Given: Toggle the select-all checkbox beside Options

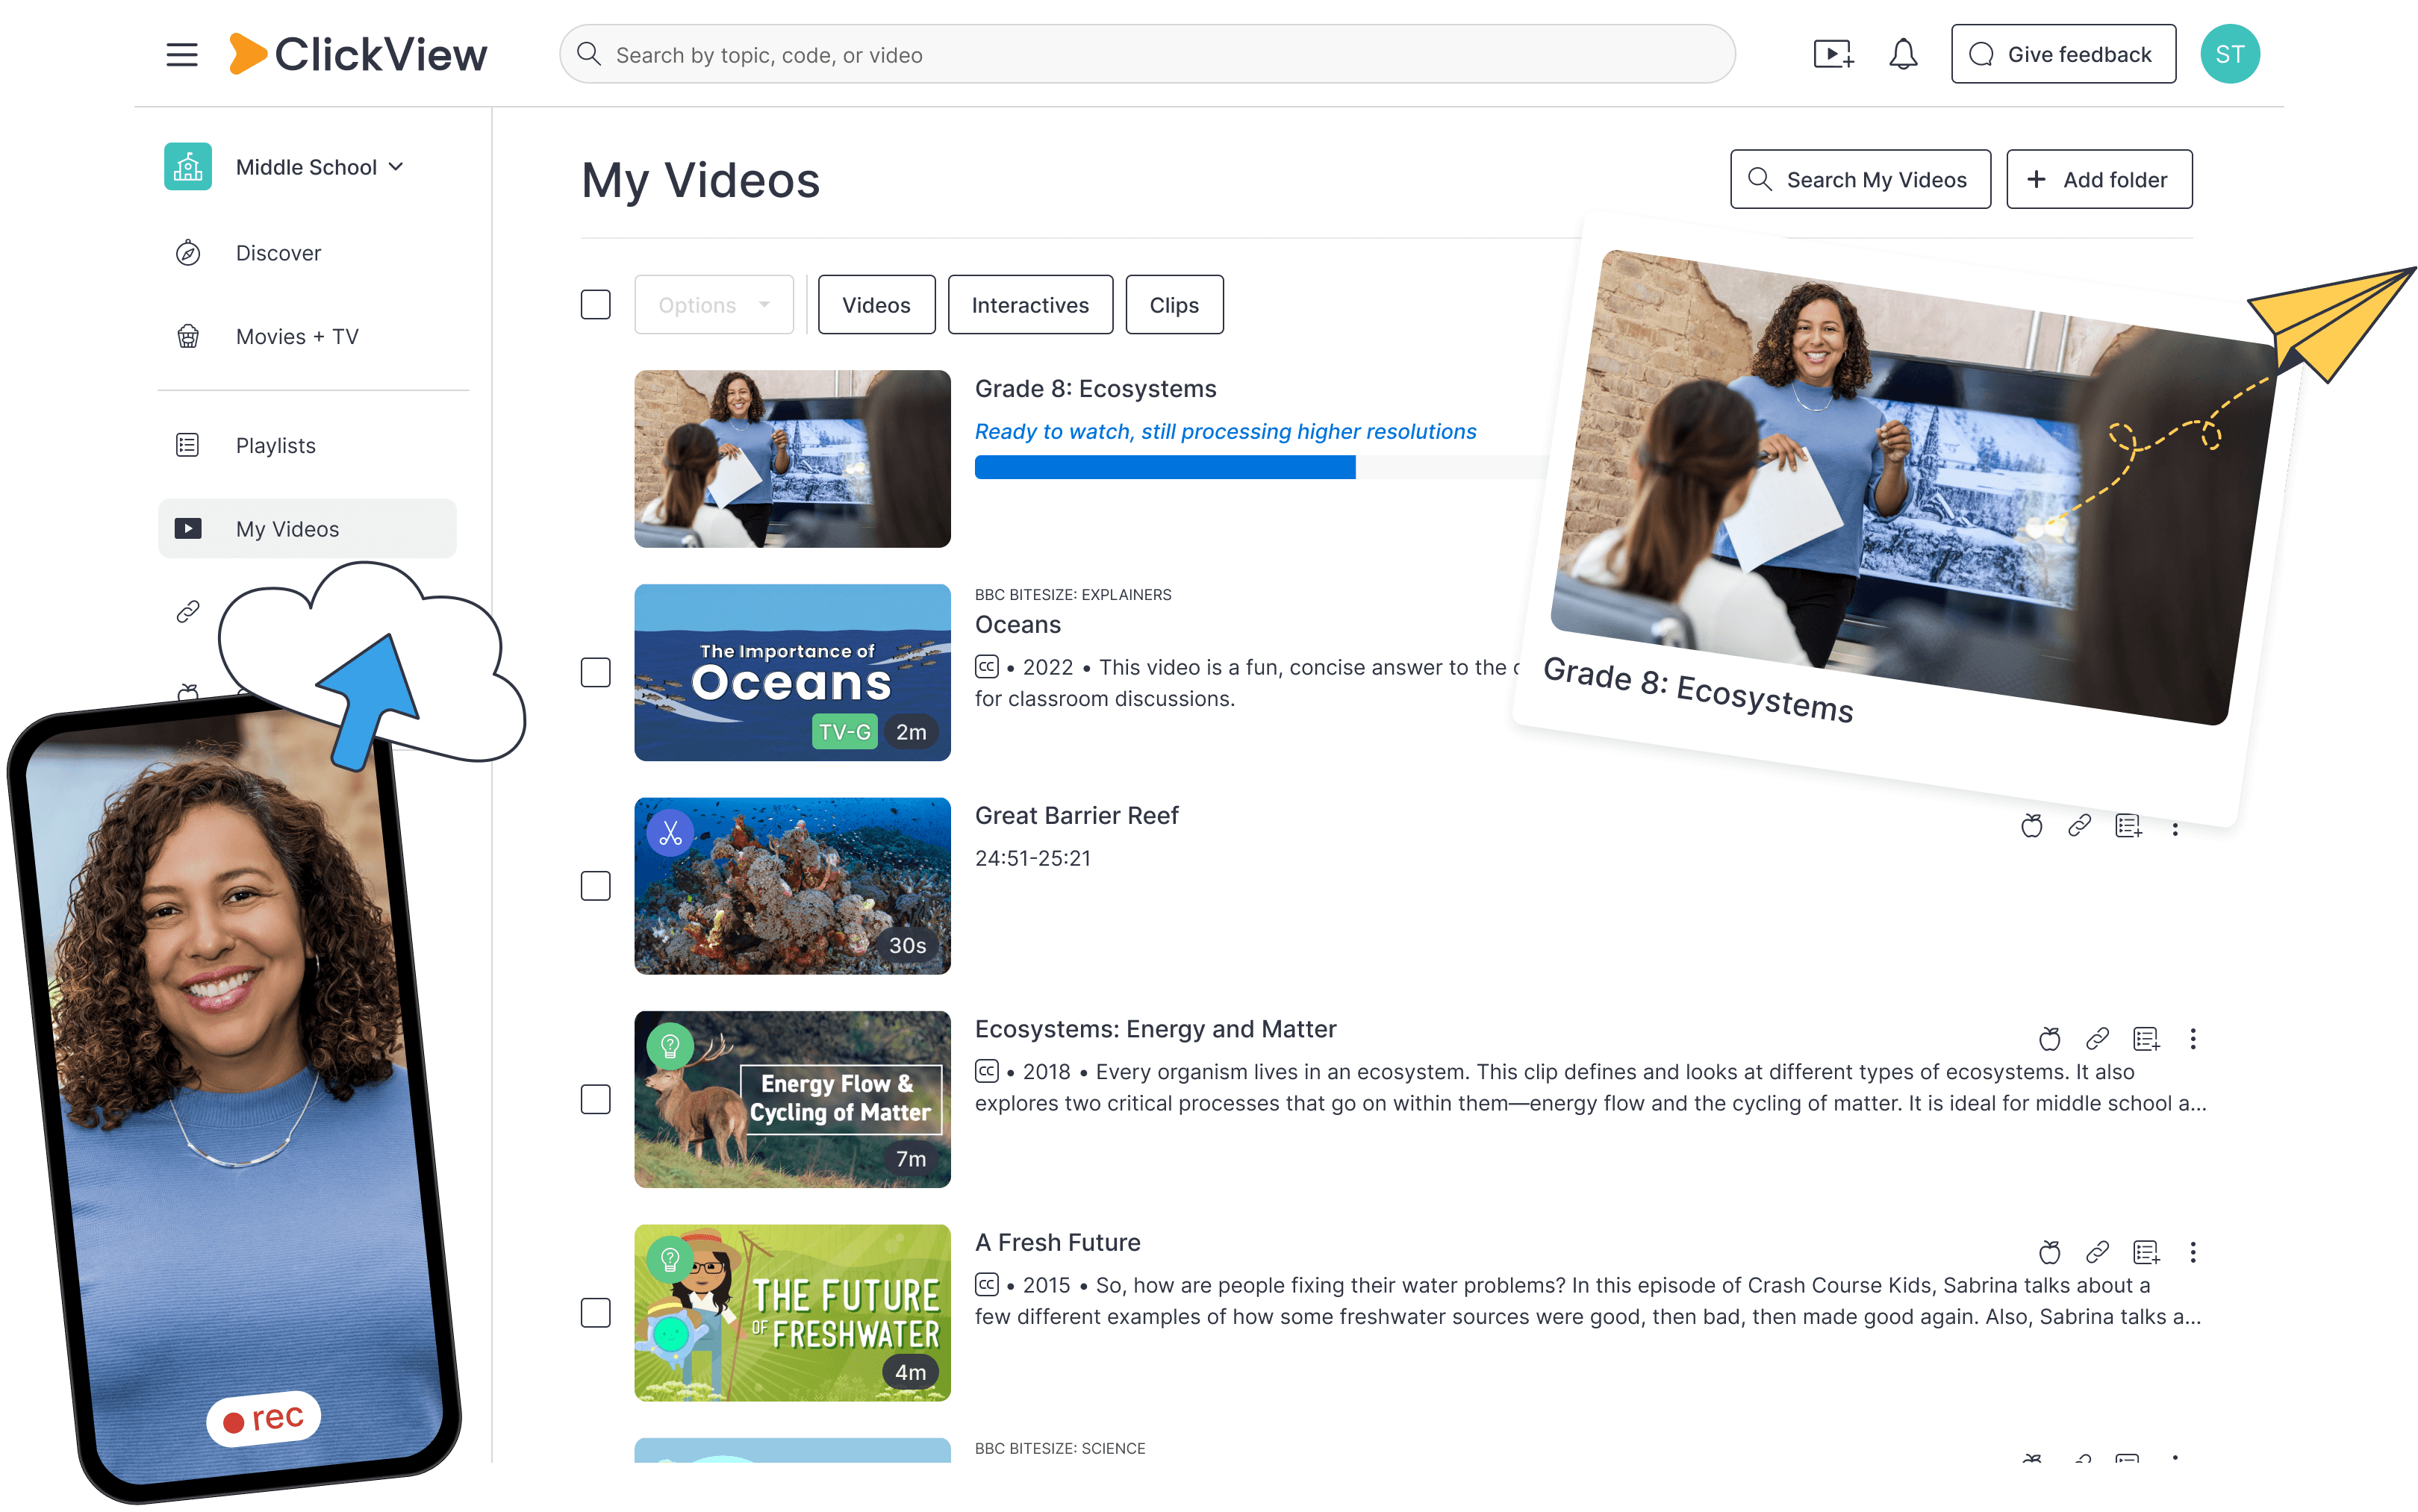Looking at the screenshot, I should point(596,304).
